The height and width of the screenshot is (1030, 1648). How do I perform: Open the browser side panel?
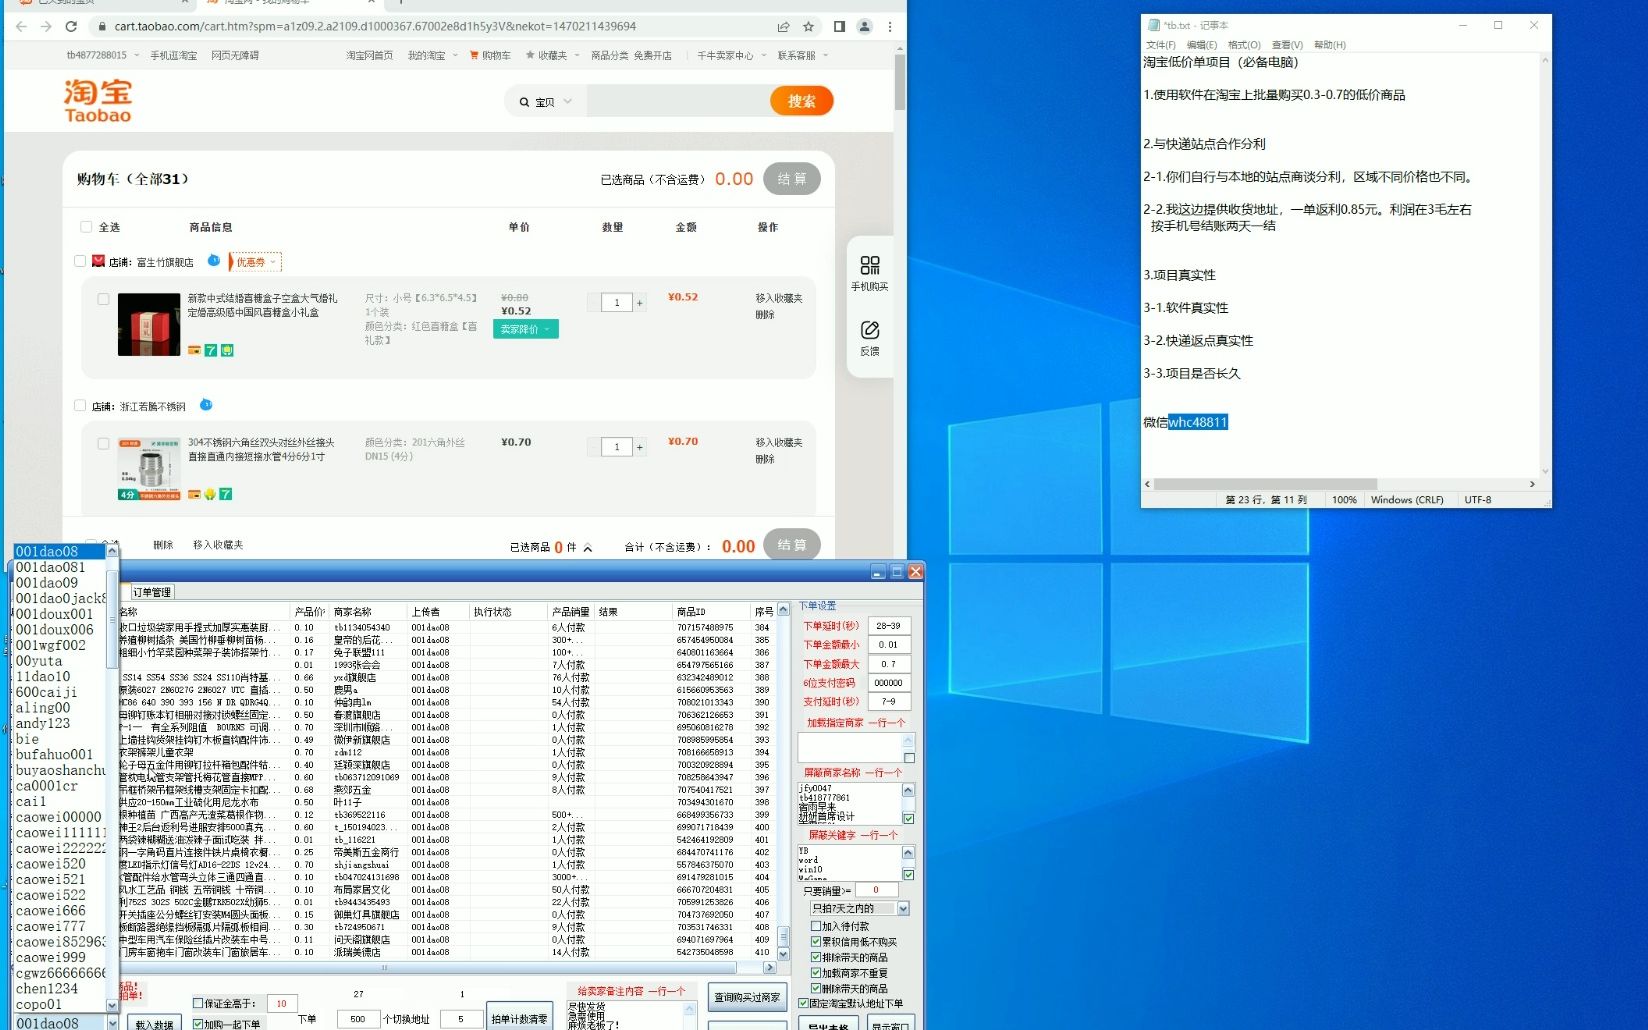pyautogui.click(x=839, y=27)
